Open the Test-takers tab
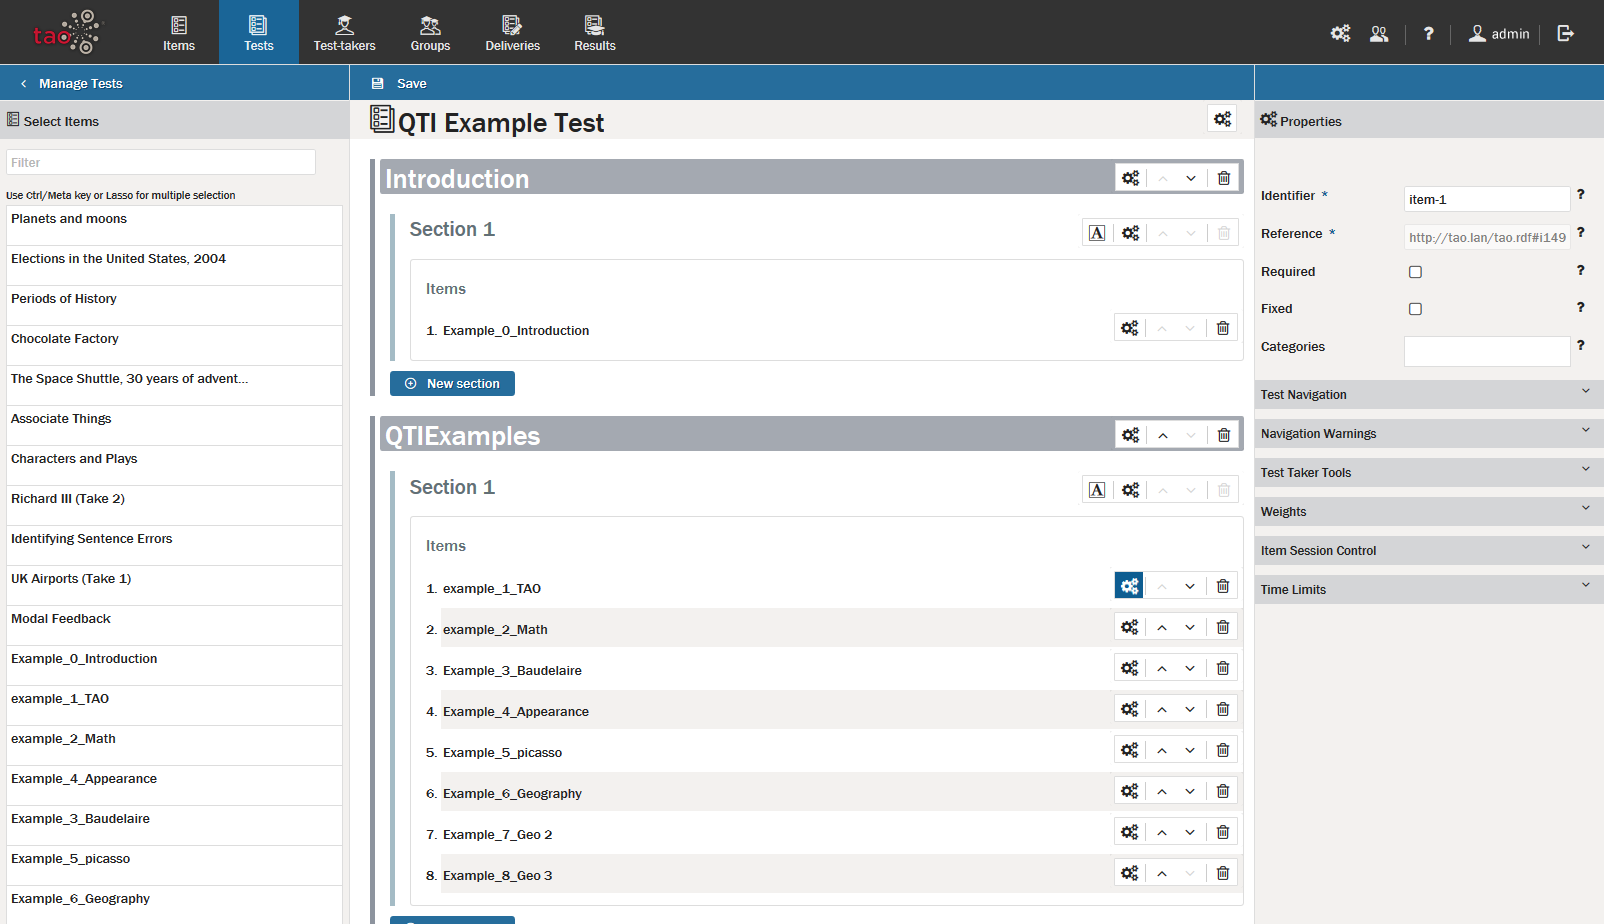 pos(344,33)
